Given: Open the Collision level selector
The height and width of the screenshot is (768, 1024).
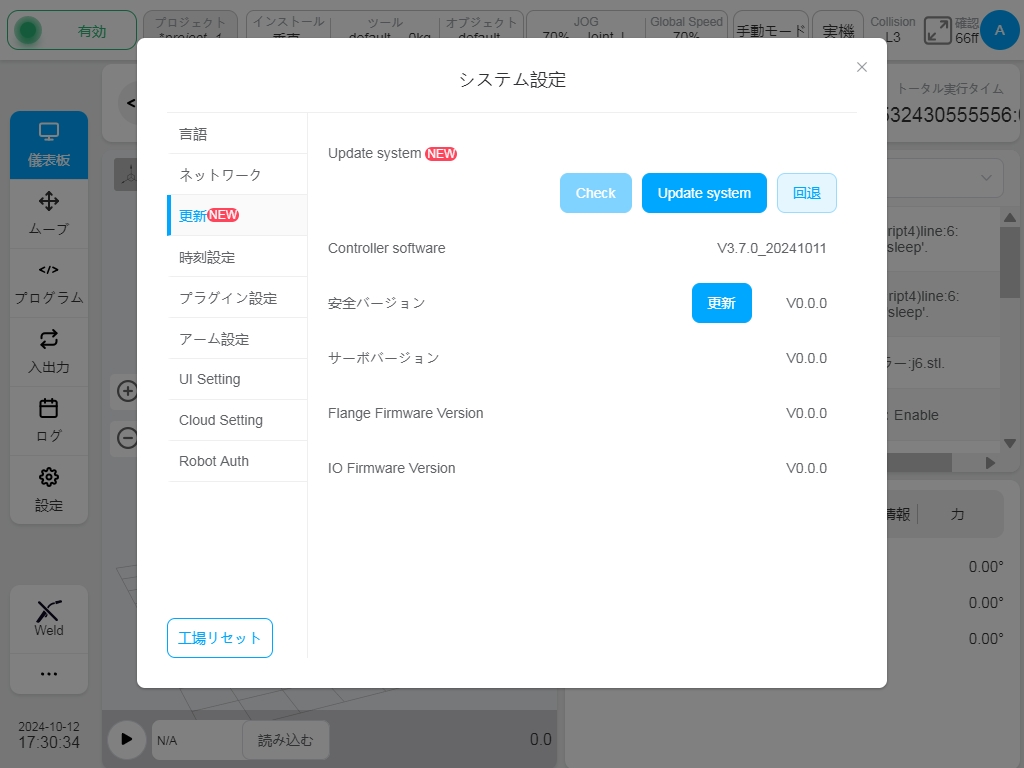Looking at the screenshot, I should point(893,29).
